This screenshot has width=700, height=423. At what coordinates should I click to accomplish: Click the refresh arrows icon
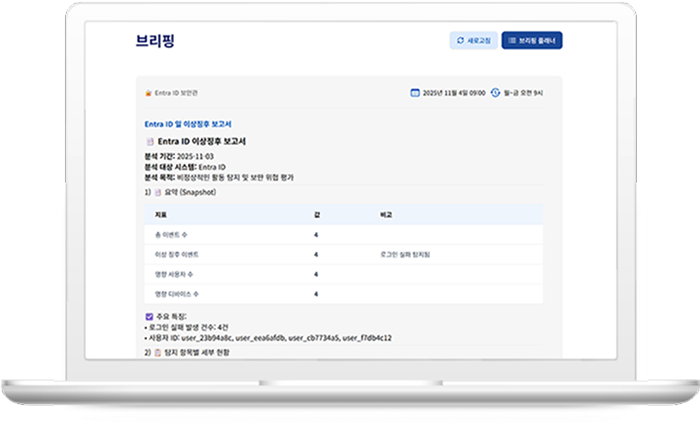click(460, 41)
